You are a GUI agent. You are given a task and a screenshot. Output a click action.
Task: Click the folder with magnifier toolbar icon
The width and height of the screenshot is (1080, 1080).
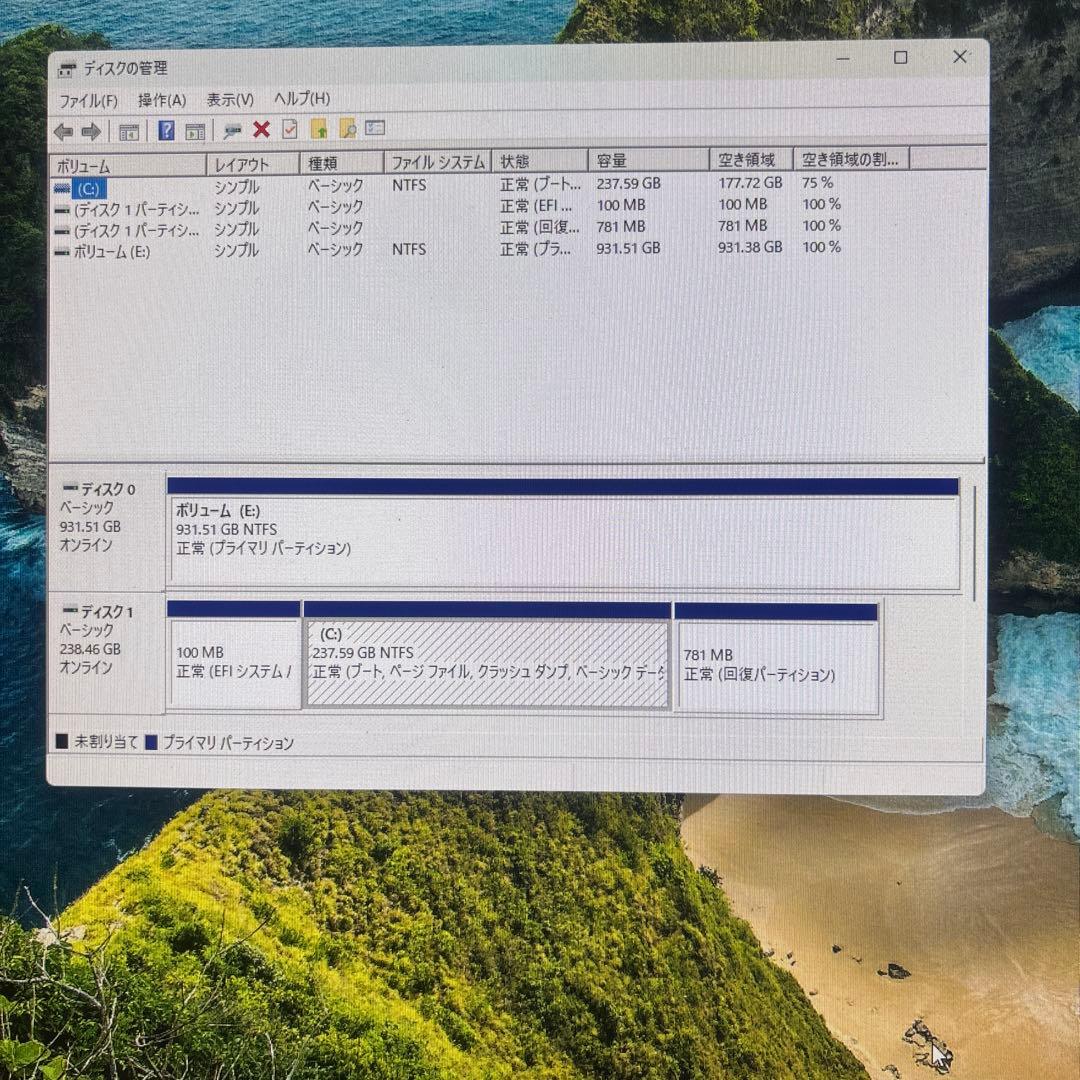(348, 129)
